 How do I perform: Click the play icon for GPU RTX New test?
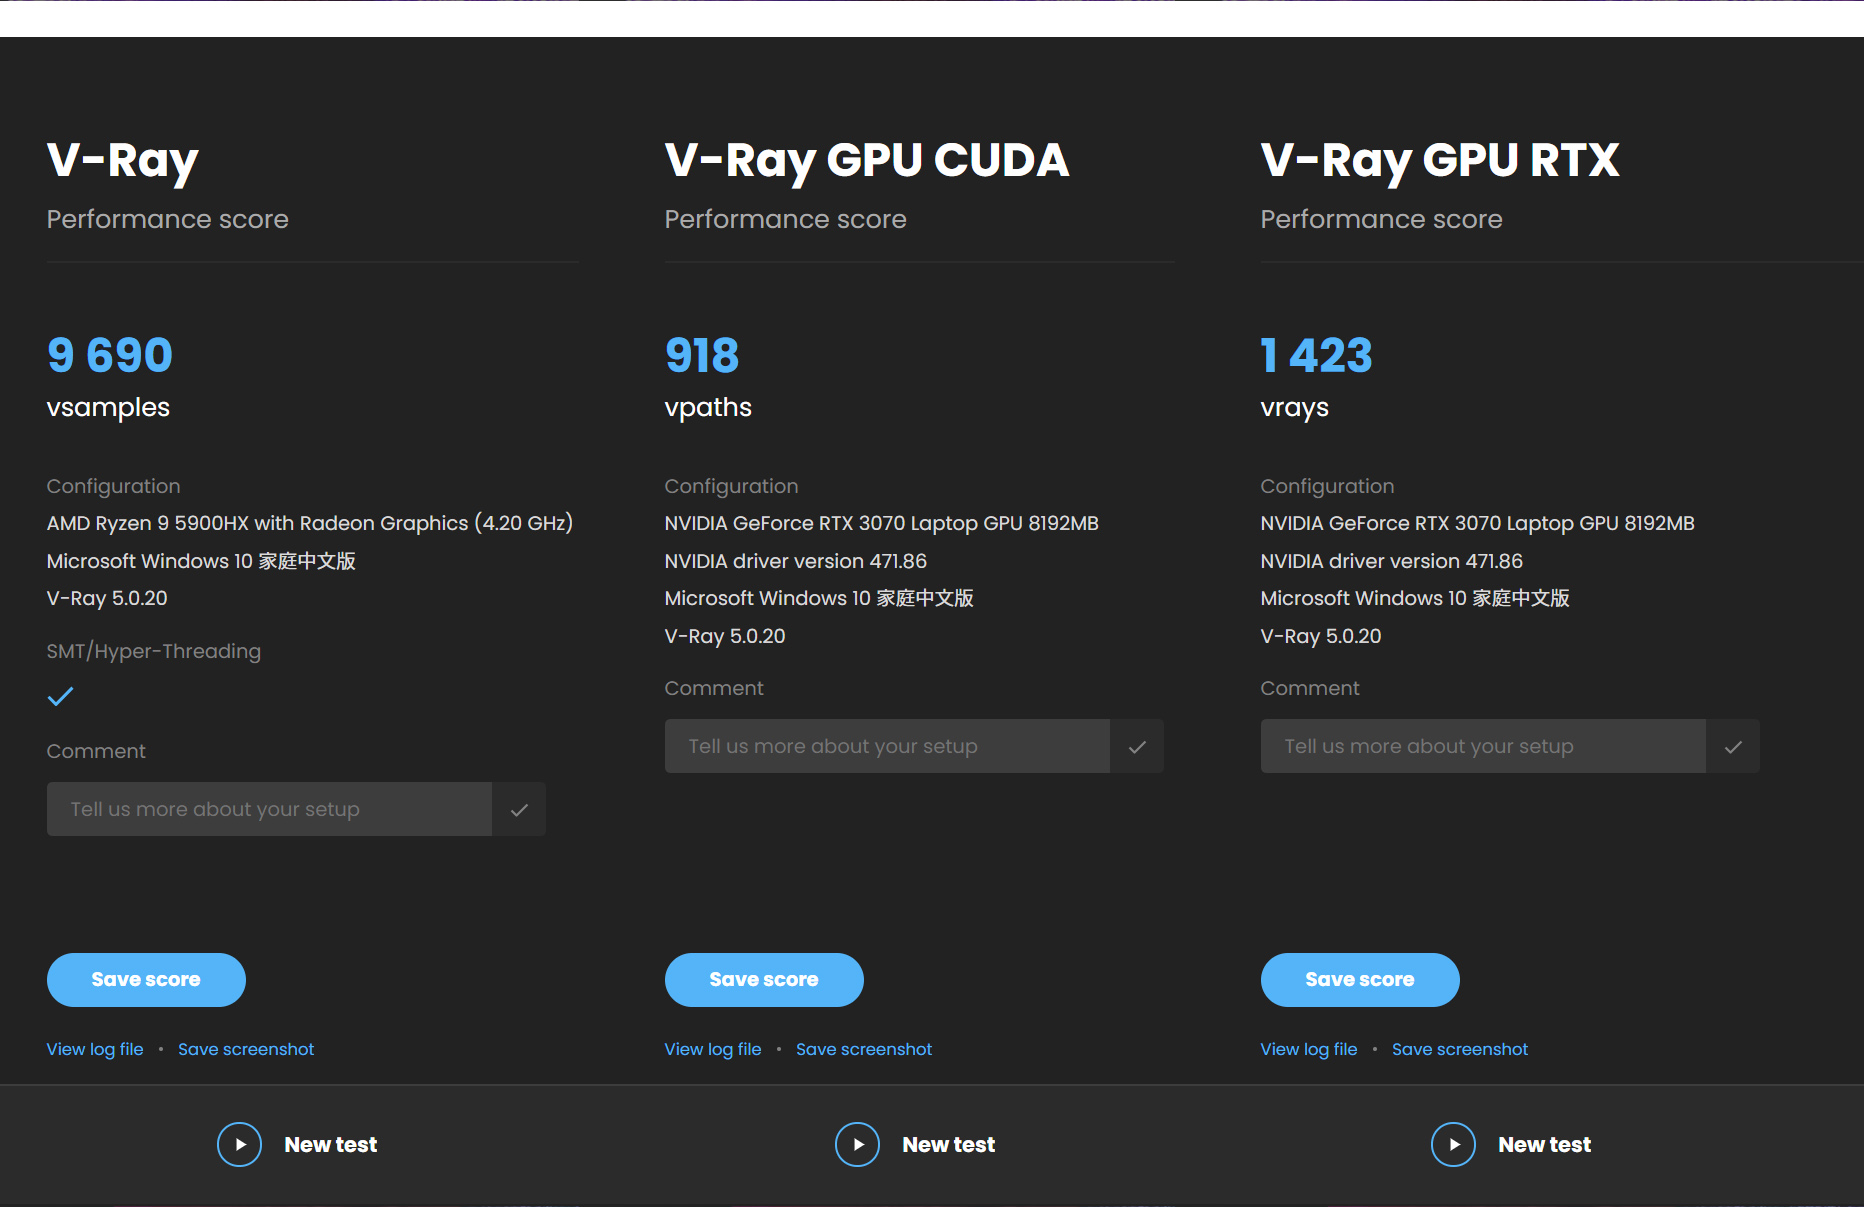coord(1454,1144)
